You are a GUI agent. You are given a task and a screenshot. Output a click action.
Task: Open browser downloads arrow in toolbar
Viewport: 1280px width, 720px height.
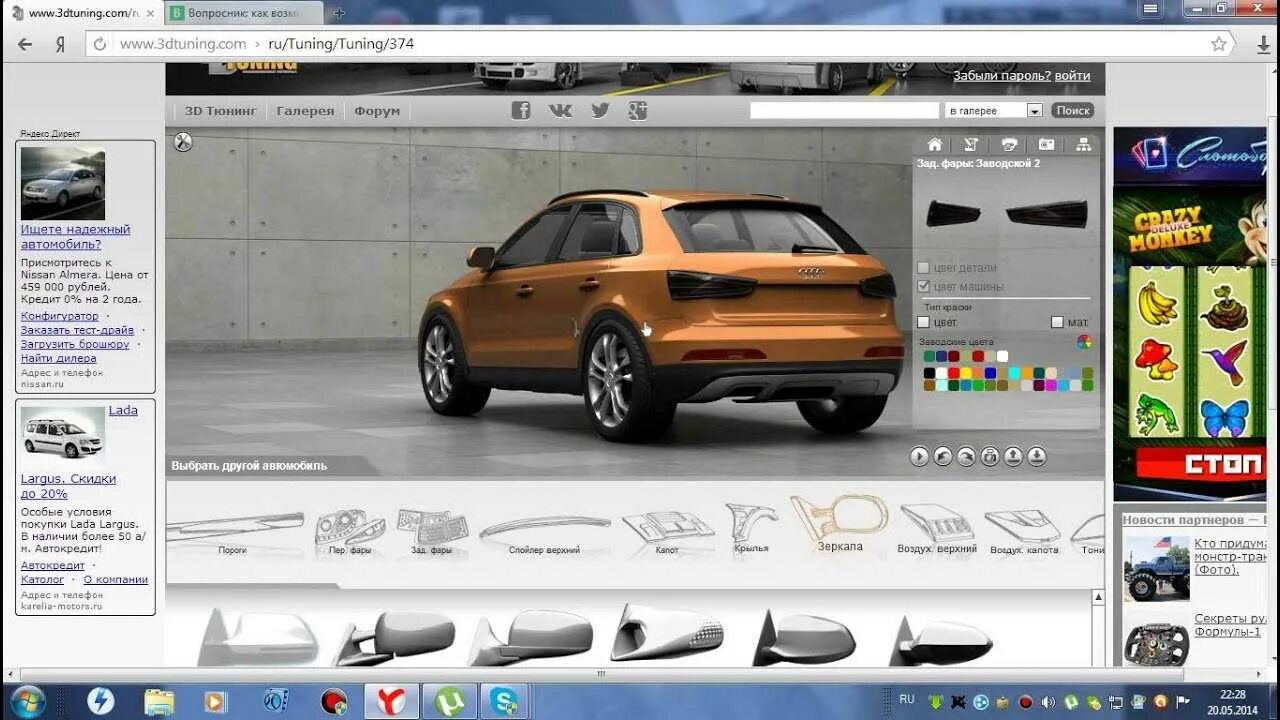(x=1264, y=44)
